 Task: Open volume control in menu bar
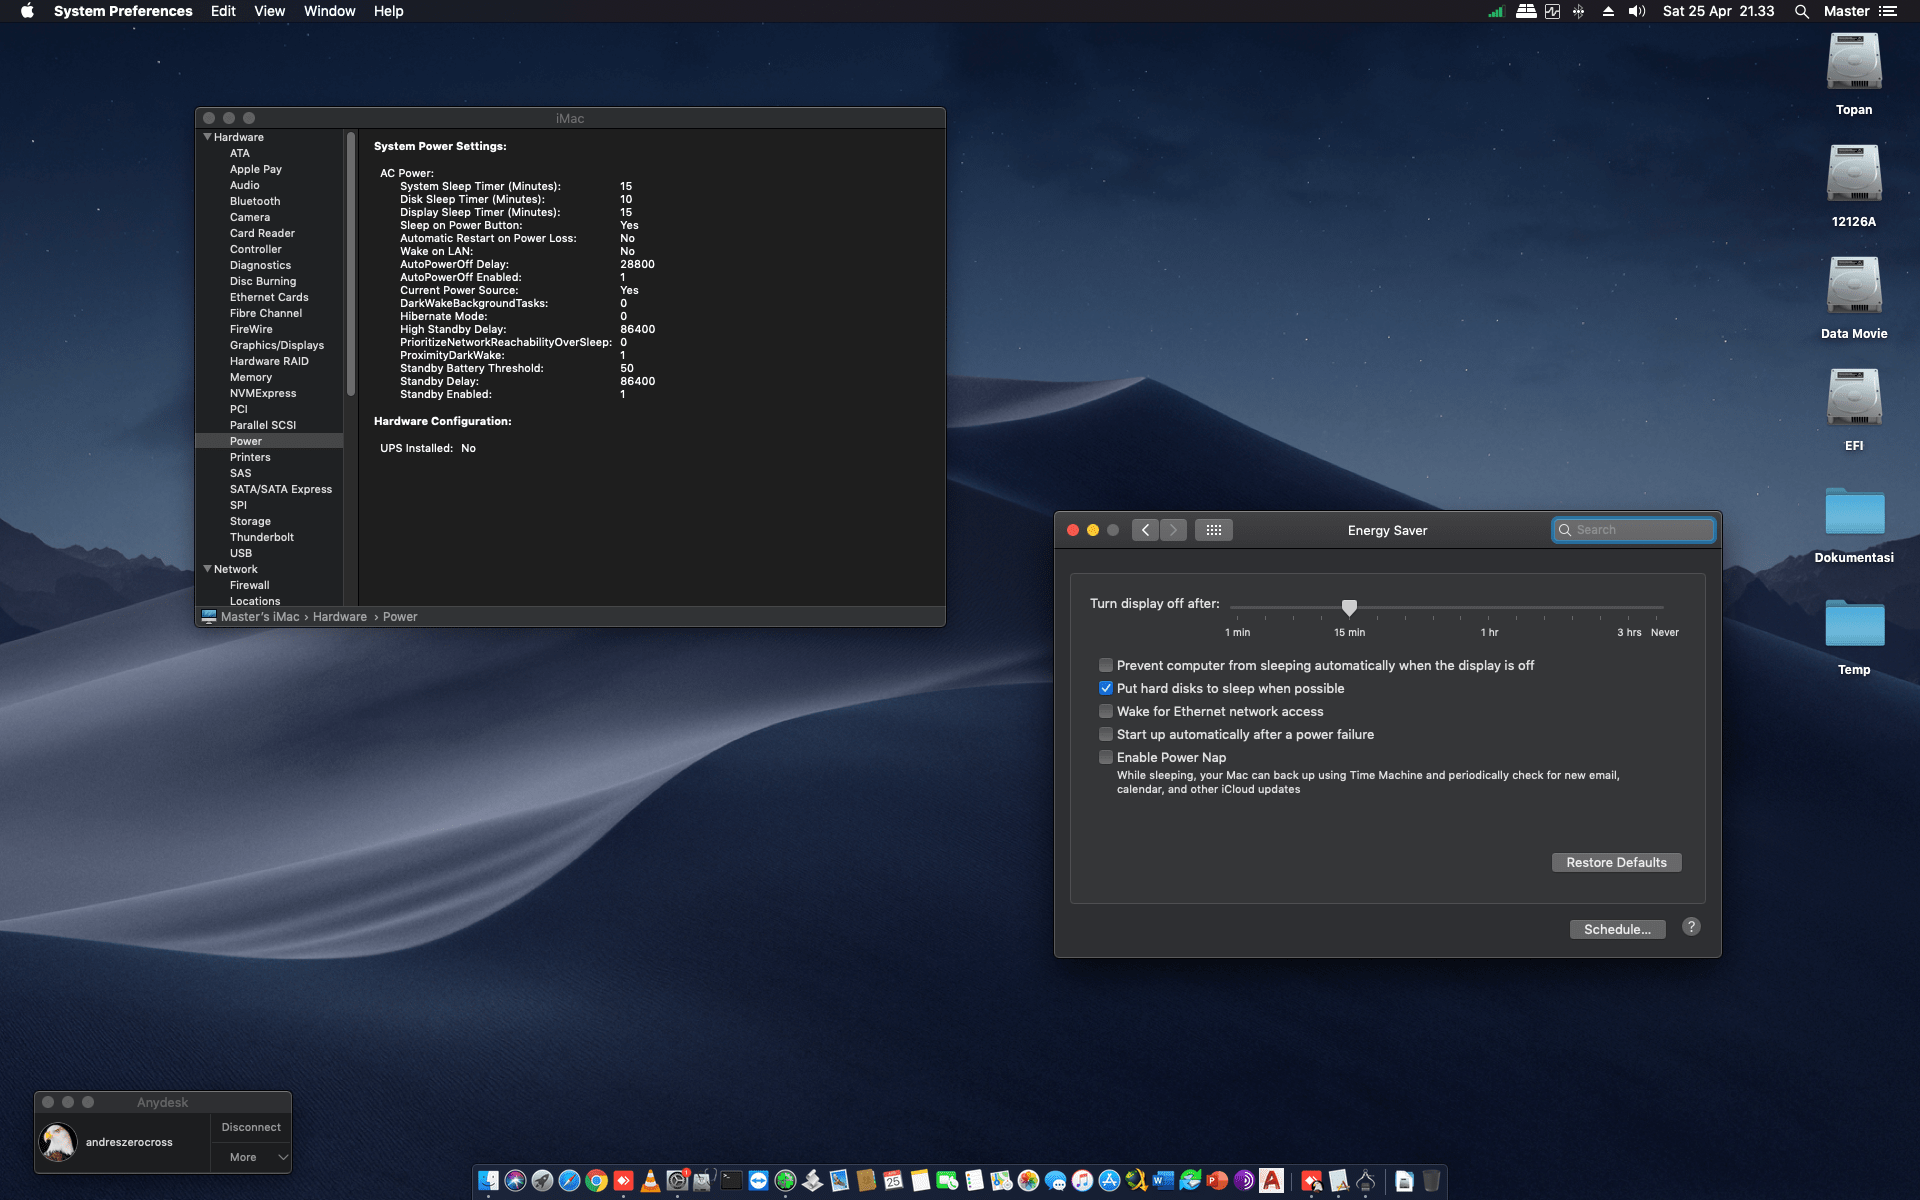click(x=1637, y=11)
